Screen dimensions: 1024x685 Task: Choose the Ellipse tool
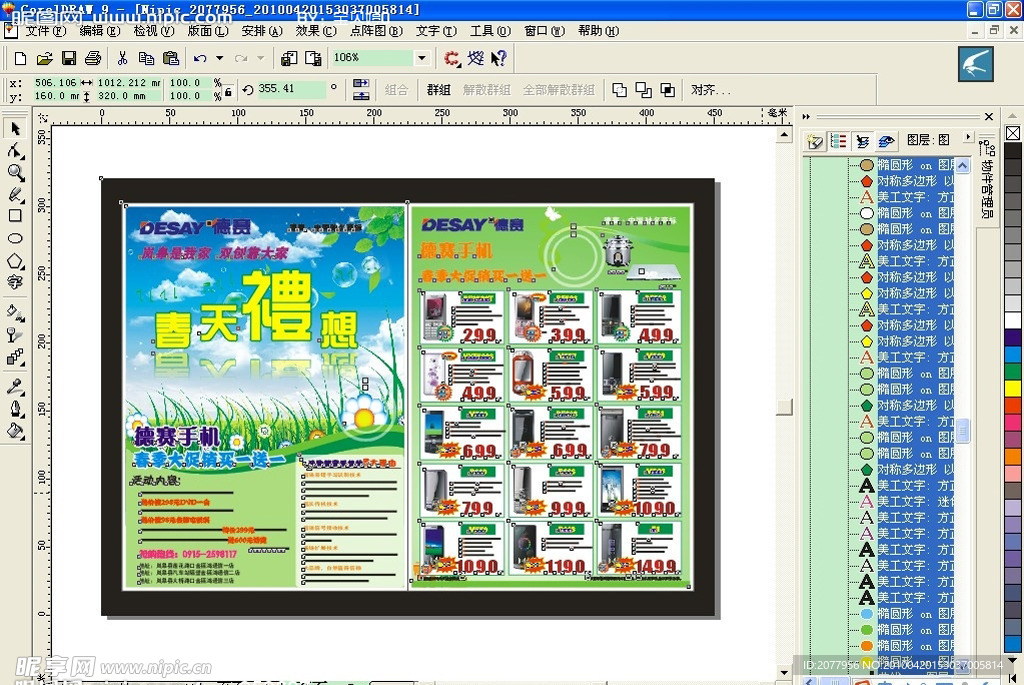pyautogui.click(x=15, y=238)
